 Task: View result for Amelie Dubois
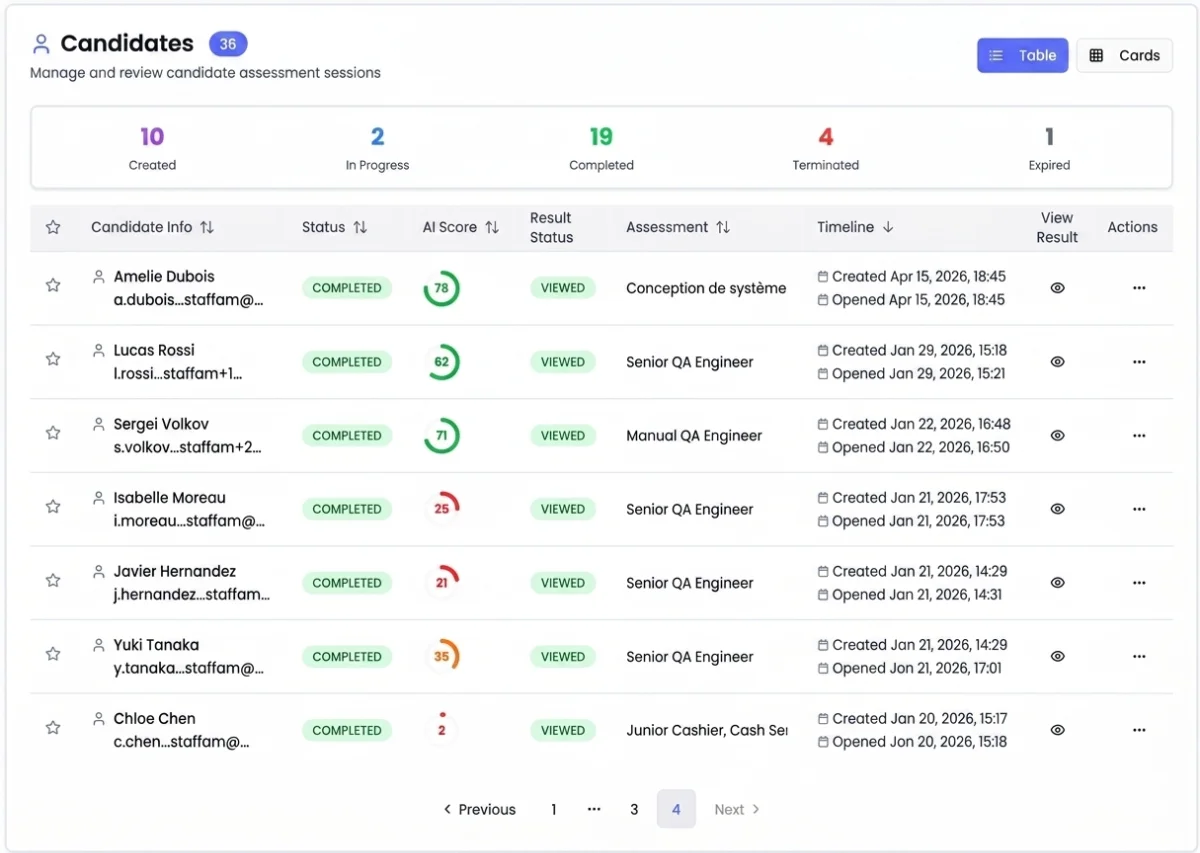[x=1057, y=288]
